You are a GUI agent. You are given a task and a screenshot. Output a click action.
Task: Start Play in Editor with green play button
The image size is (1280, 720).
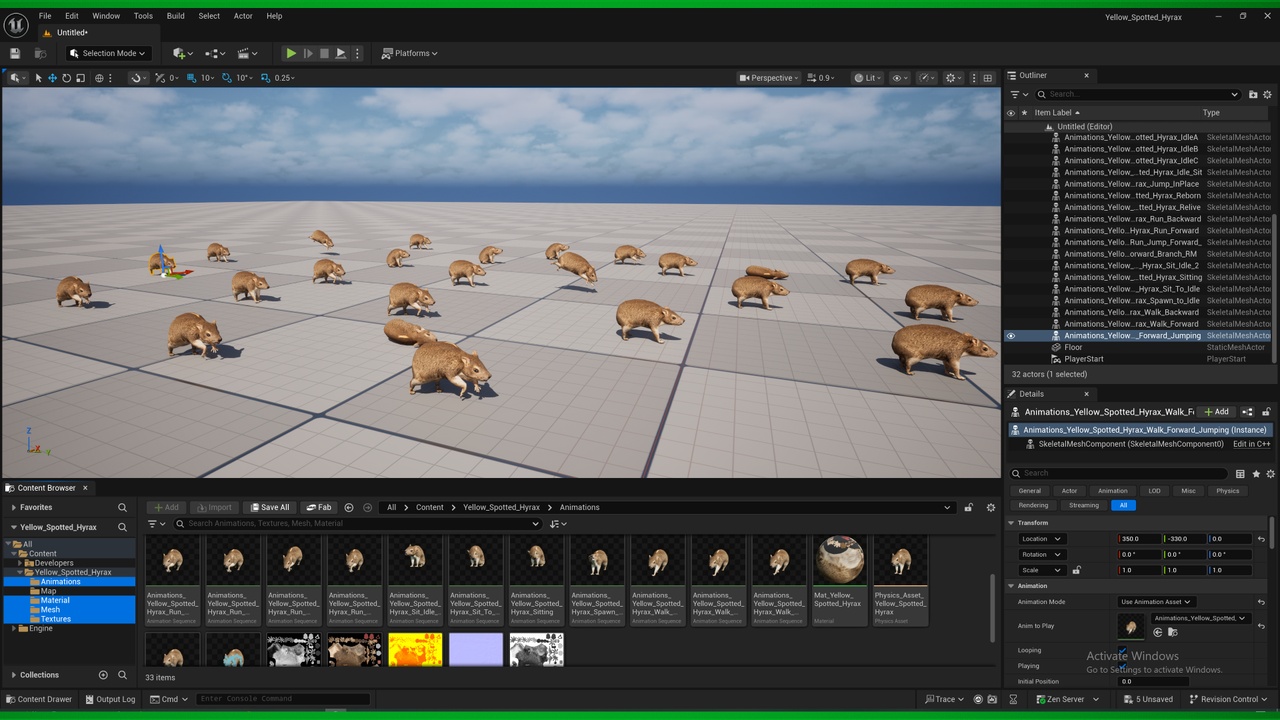[291, 53]
